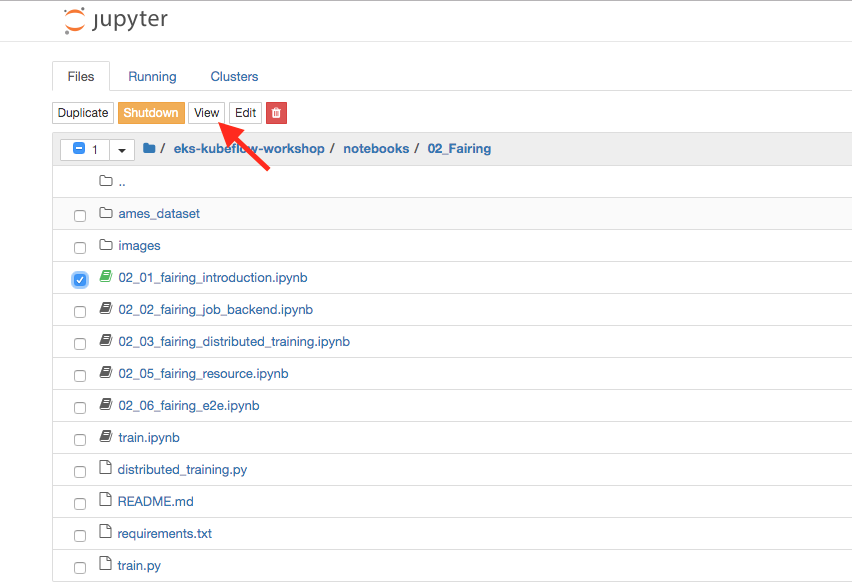
Task: Toggle the select-all checkbox showing 1
Action: click(79, 150)
